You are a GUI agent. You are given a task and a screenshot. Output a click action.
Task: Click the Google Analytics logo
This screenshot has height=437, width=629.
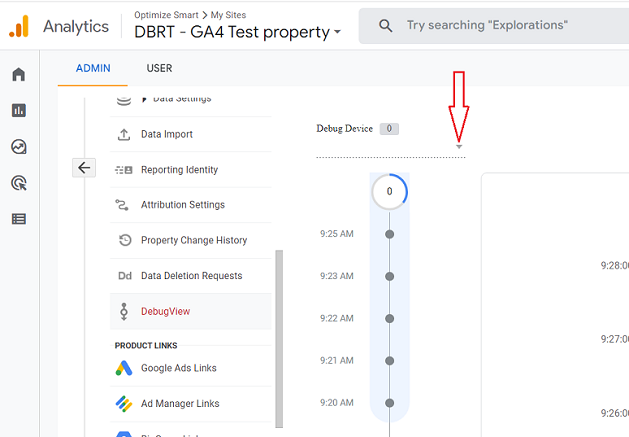pyautogui.click(x=19, y=26)
